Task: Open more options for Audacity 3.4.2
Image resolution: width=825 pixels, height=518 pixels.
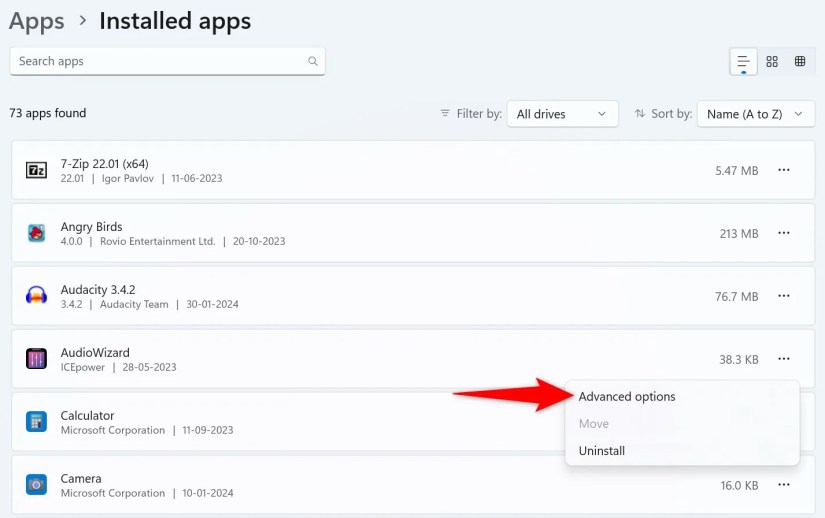Action: point(784,296)
